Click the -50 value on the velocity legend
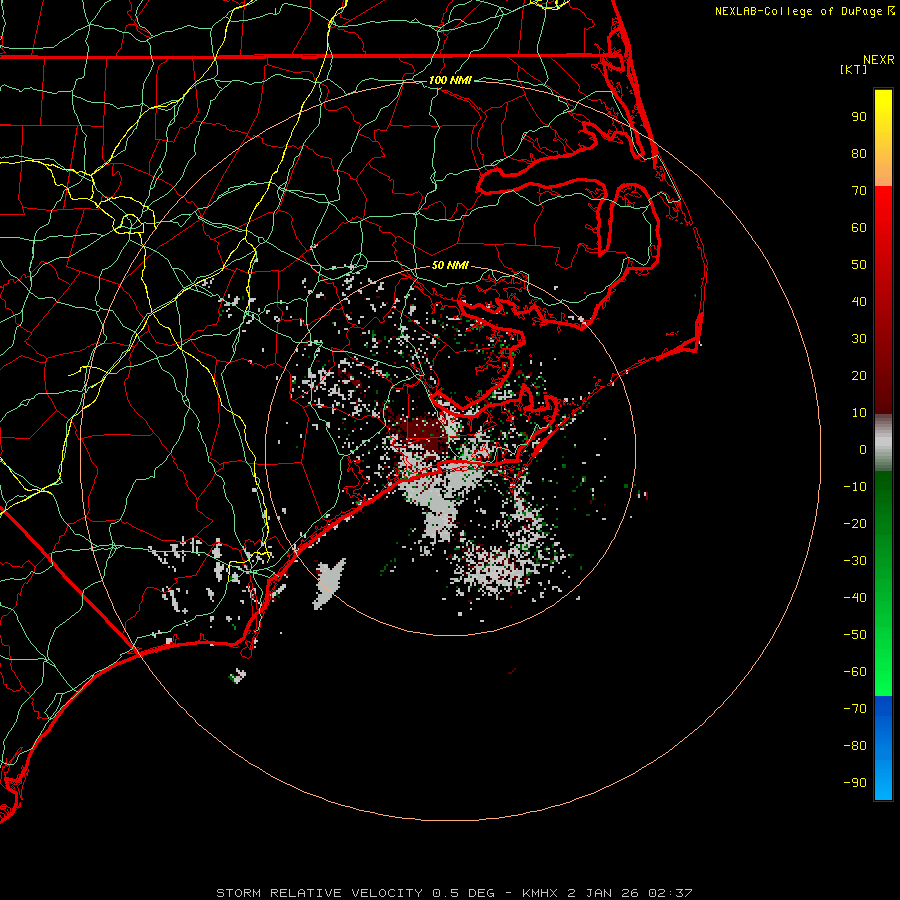This screenshot has width=900, height=900. [855, 635]
